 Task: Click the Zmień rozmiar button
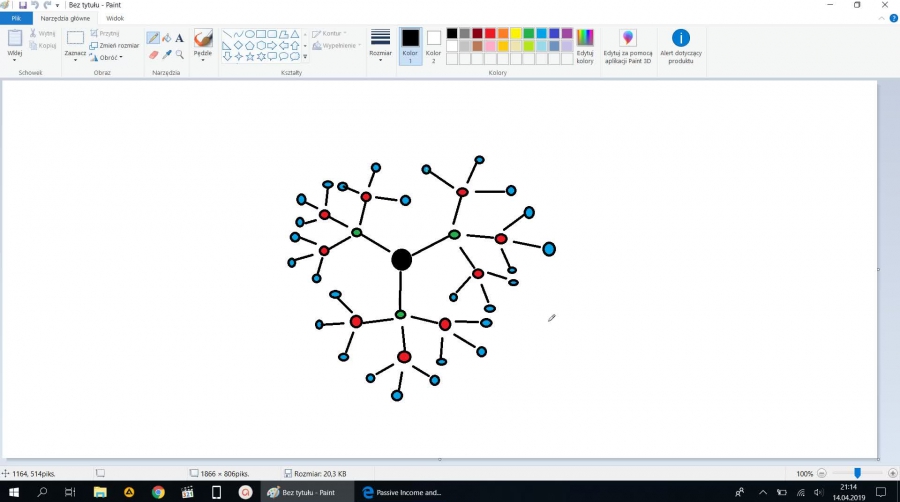pos(114,45)
